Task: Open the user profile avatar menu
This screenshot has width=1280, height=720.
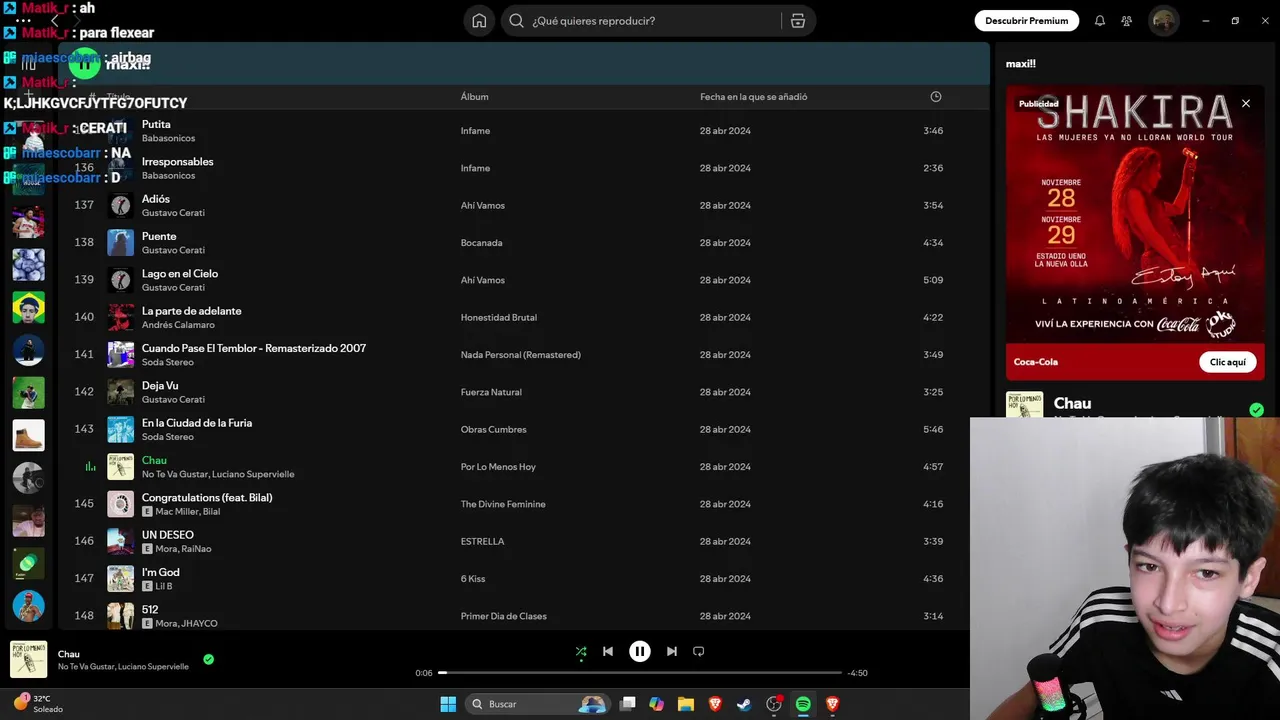Action: (x=1163, y=20)
